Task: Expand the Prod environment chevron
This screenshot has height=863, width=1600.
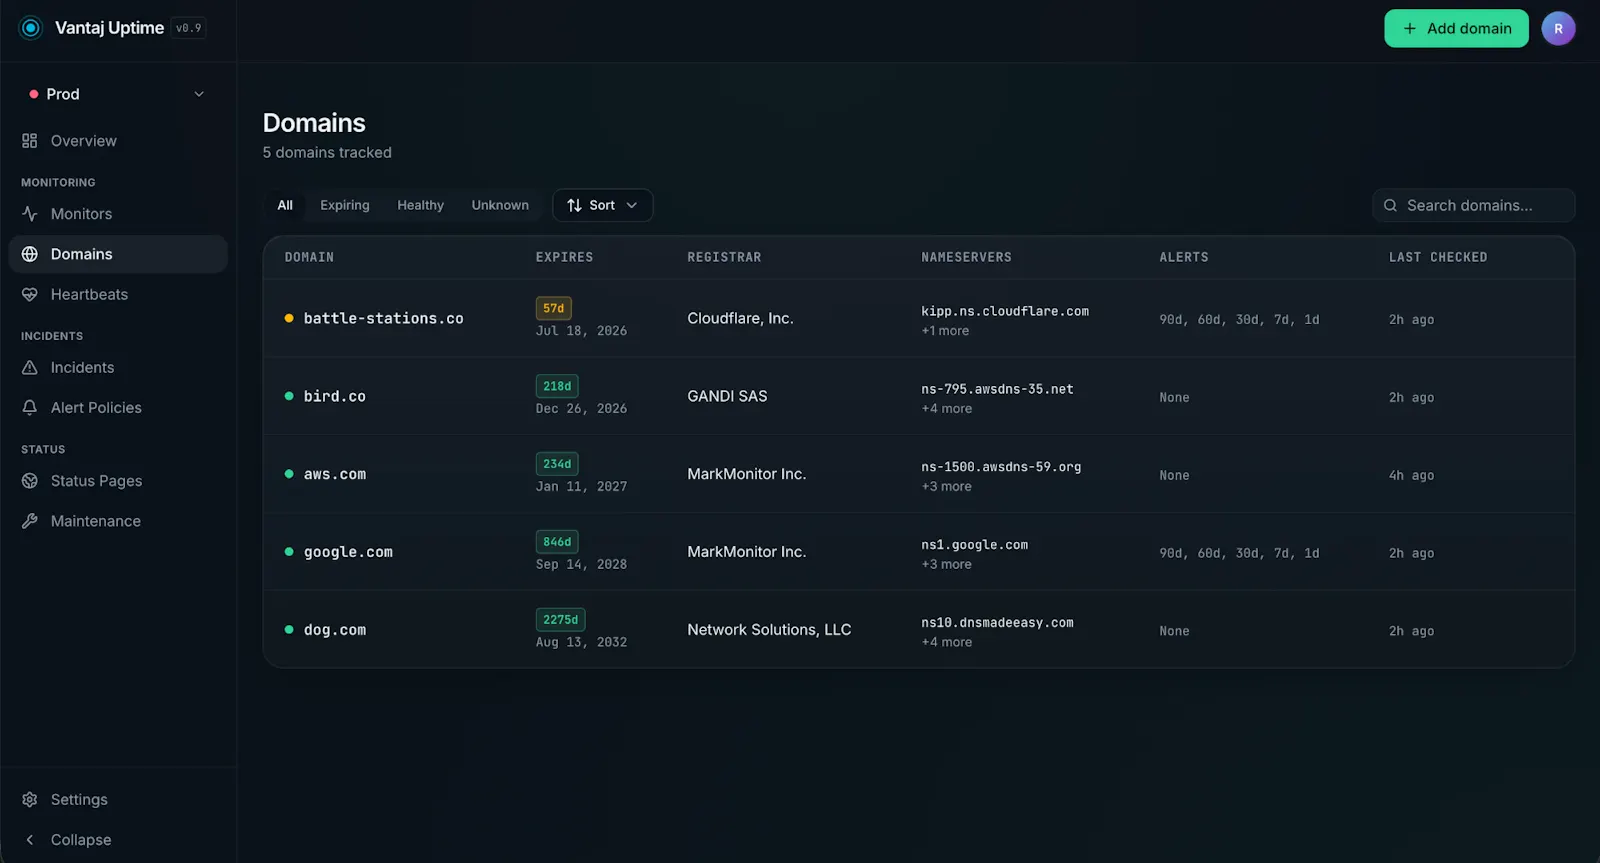Action: click(x=199, y=94)
